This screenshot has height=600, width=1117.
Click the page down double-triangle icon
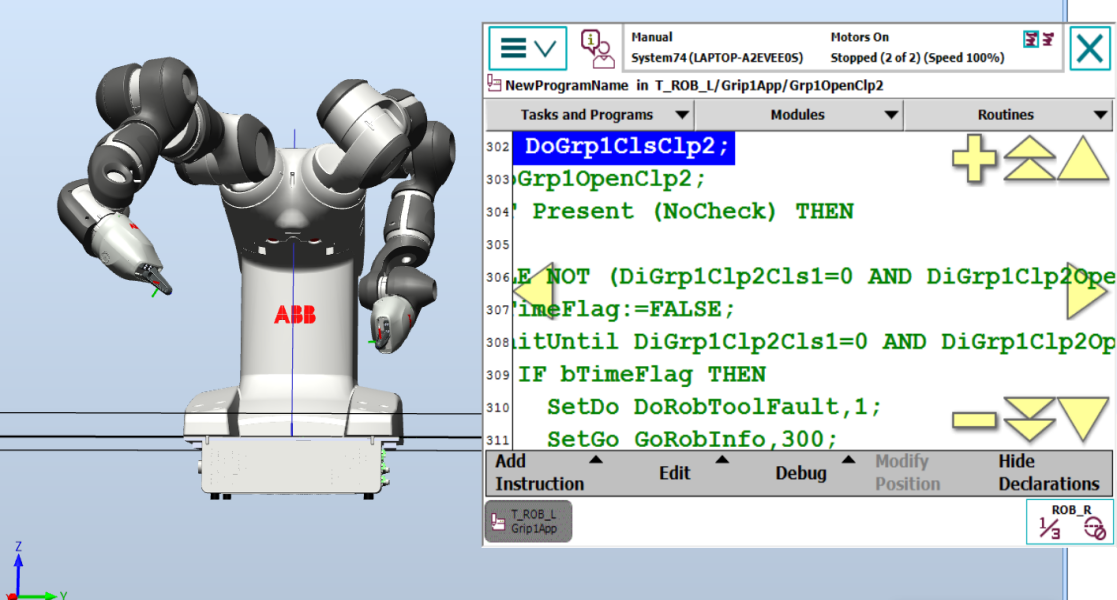pyautogui.click(x=1029, y=420)
